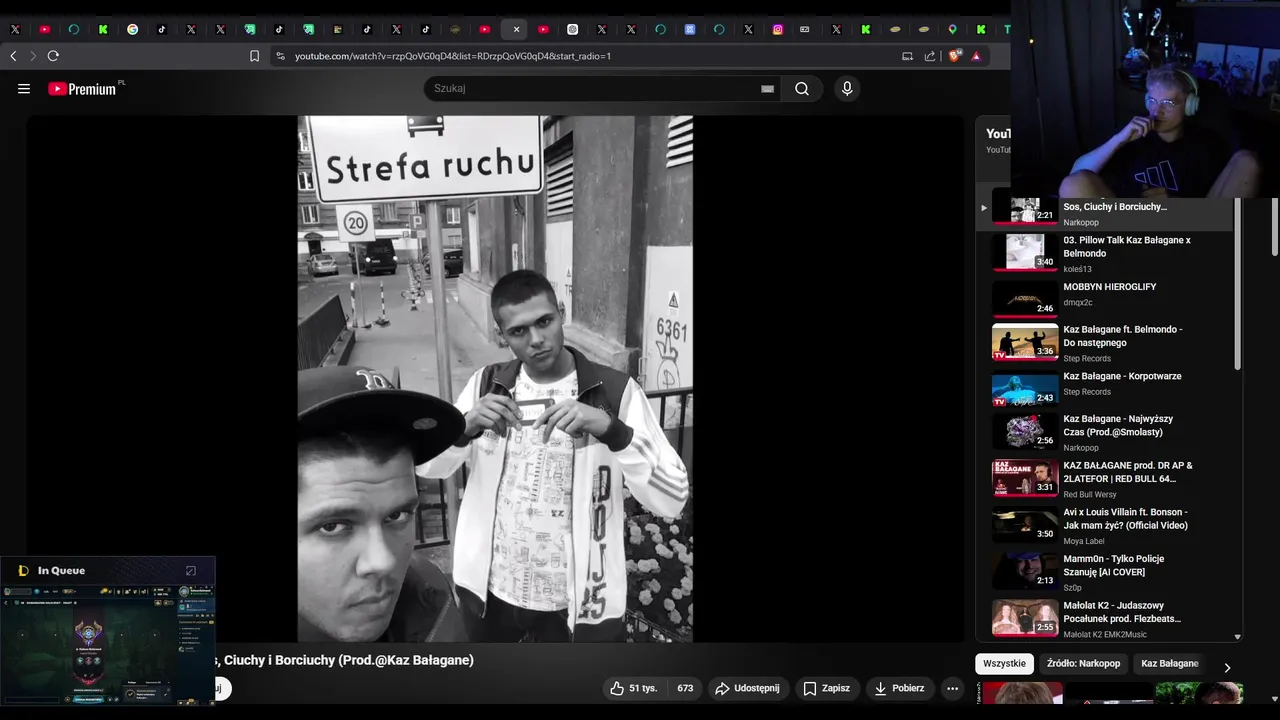Switch to the Instagram tab
Viewport: 1280px width, 720px height.
pos(777,30)
